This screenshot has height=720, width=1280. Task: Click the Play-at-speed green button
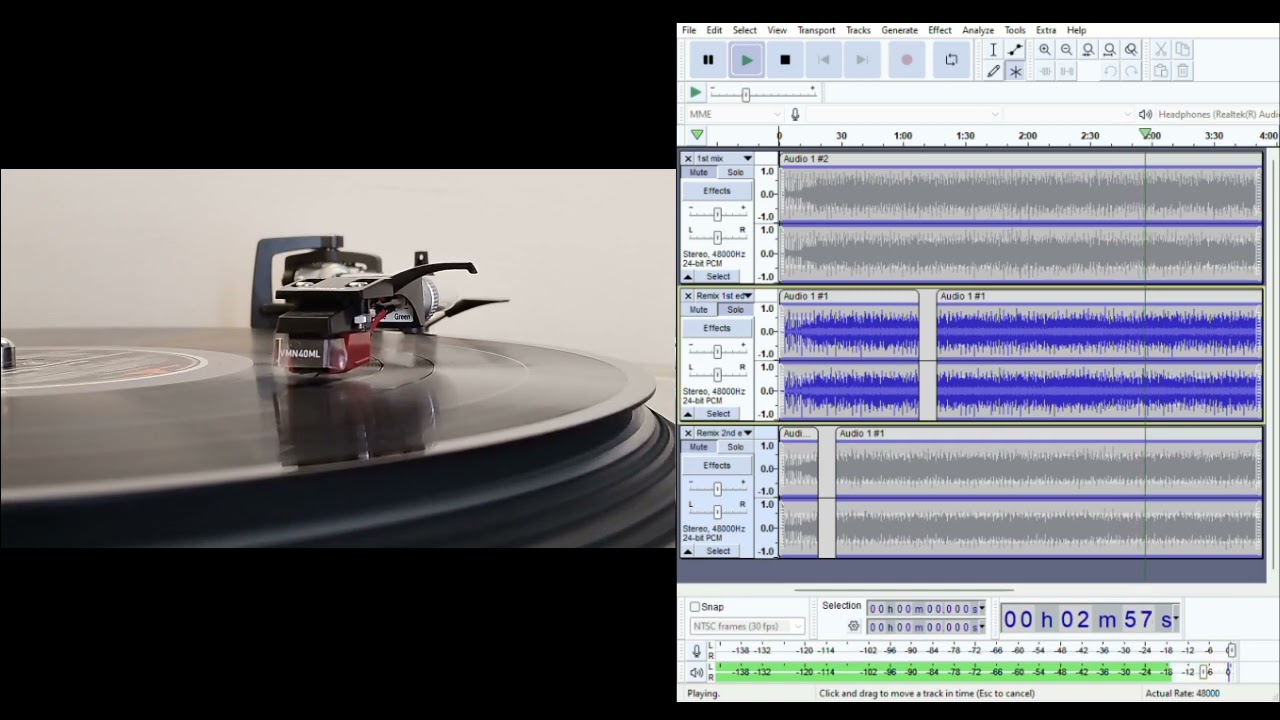pyautogui.click(x=695, y=92)
